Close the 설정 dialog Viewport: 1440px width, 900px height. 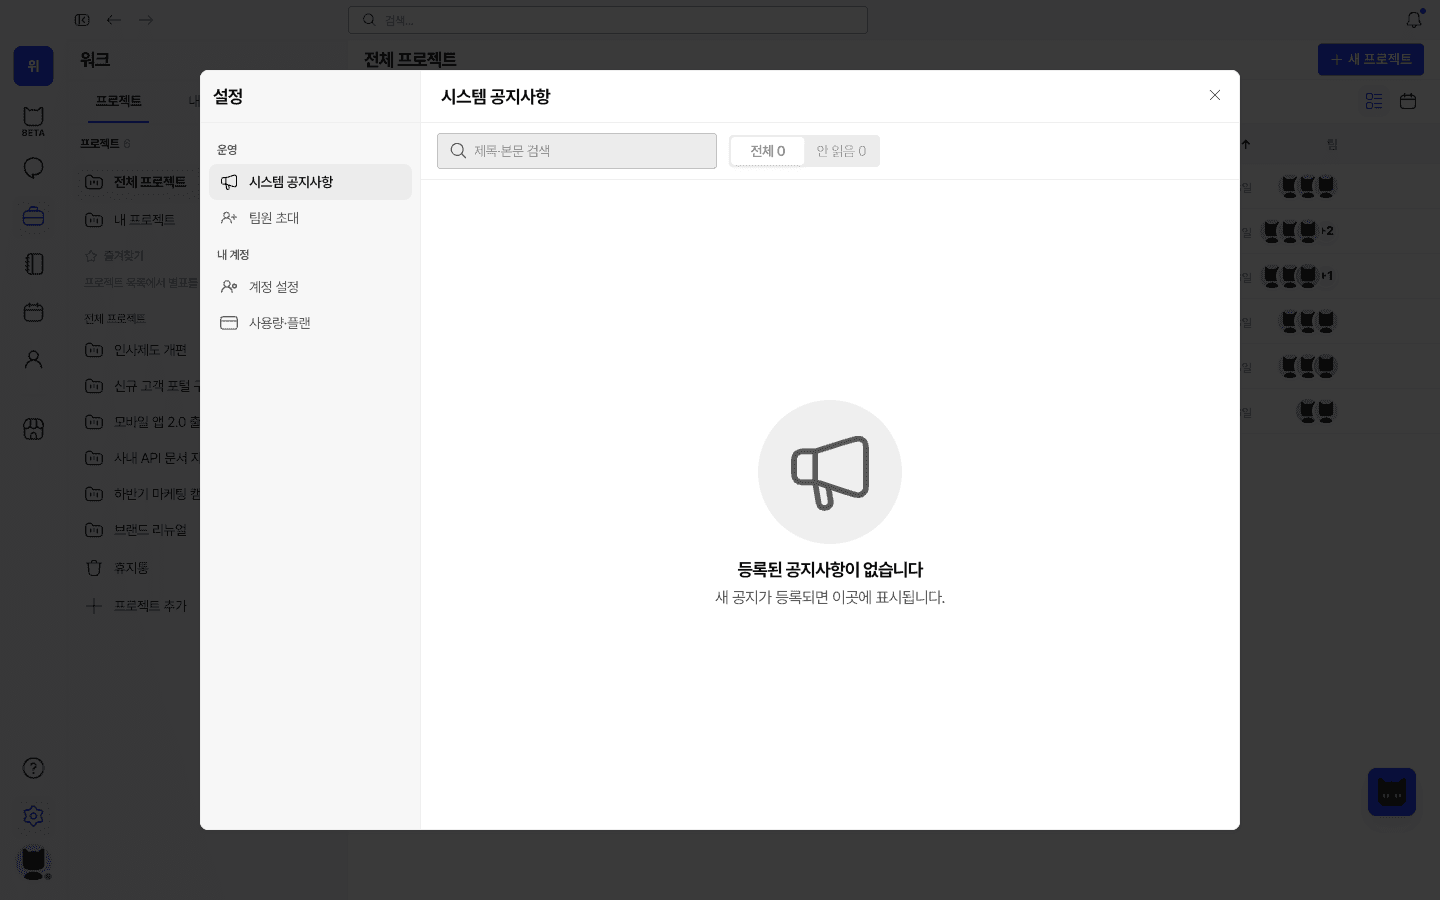1214,95
